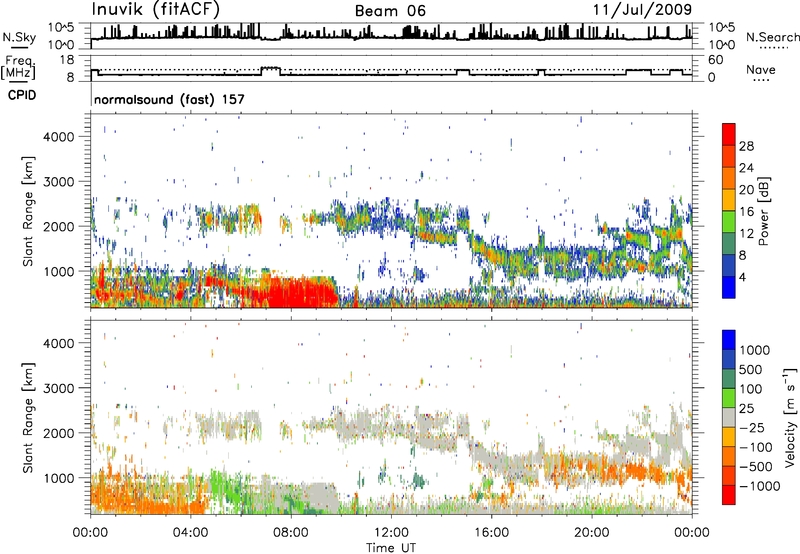
Task: Click the "60" Nave axis tick label
Action: 715,60
